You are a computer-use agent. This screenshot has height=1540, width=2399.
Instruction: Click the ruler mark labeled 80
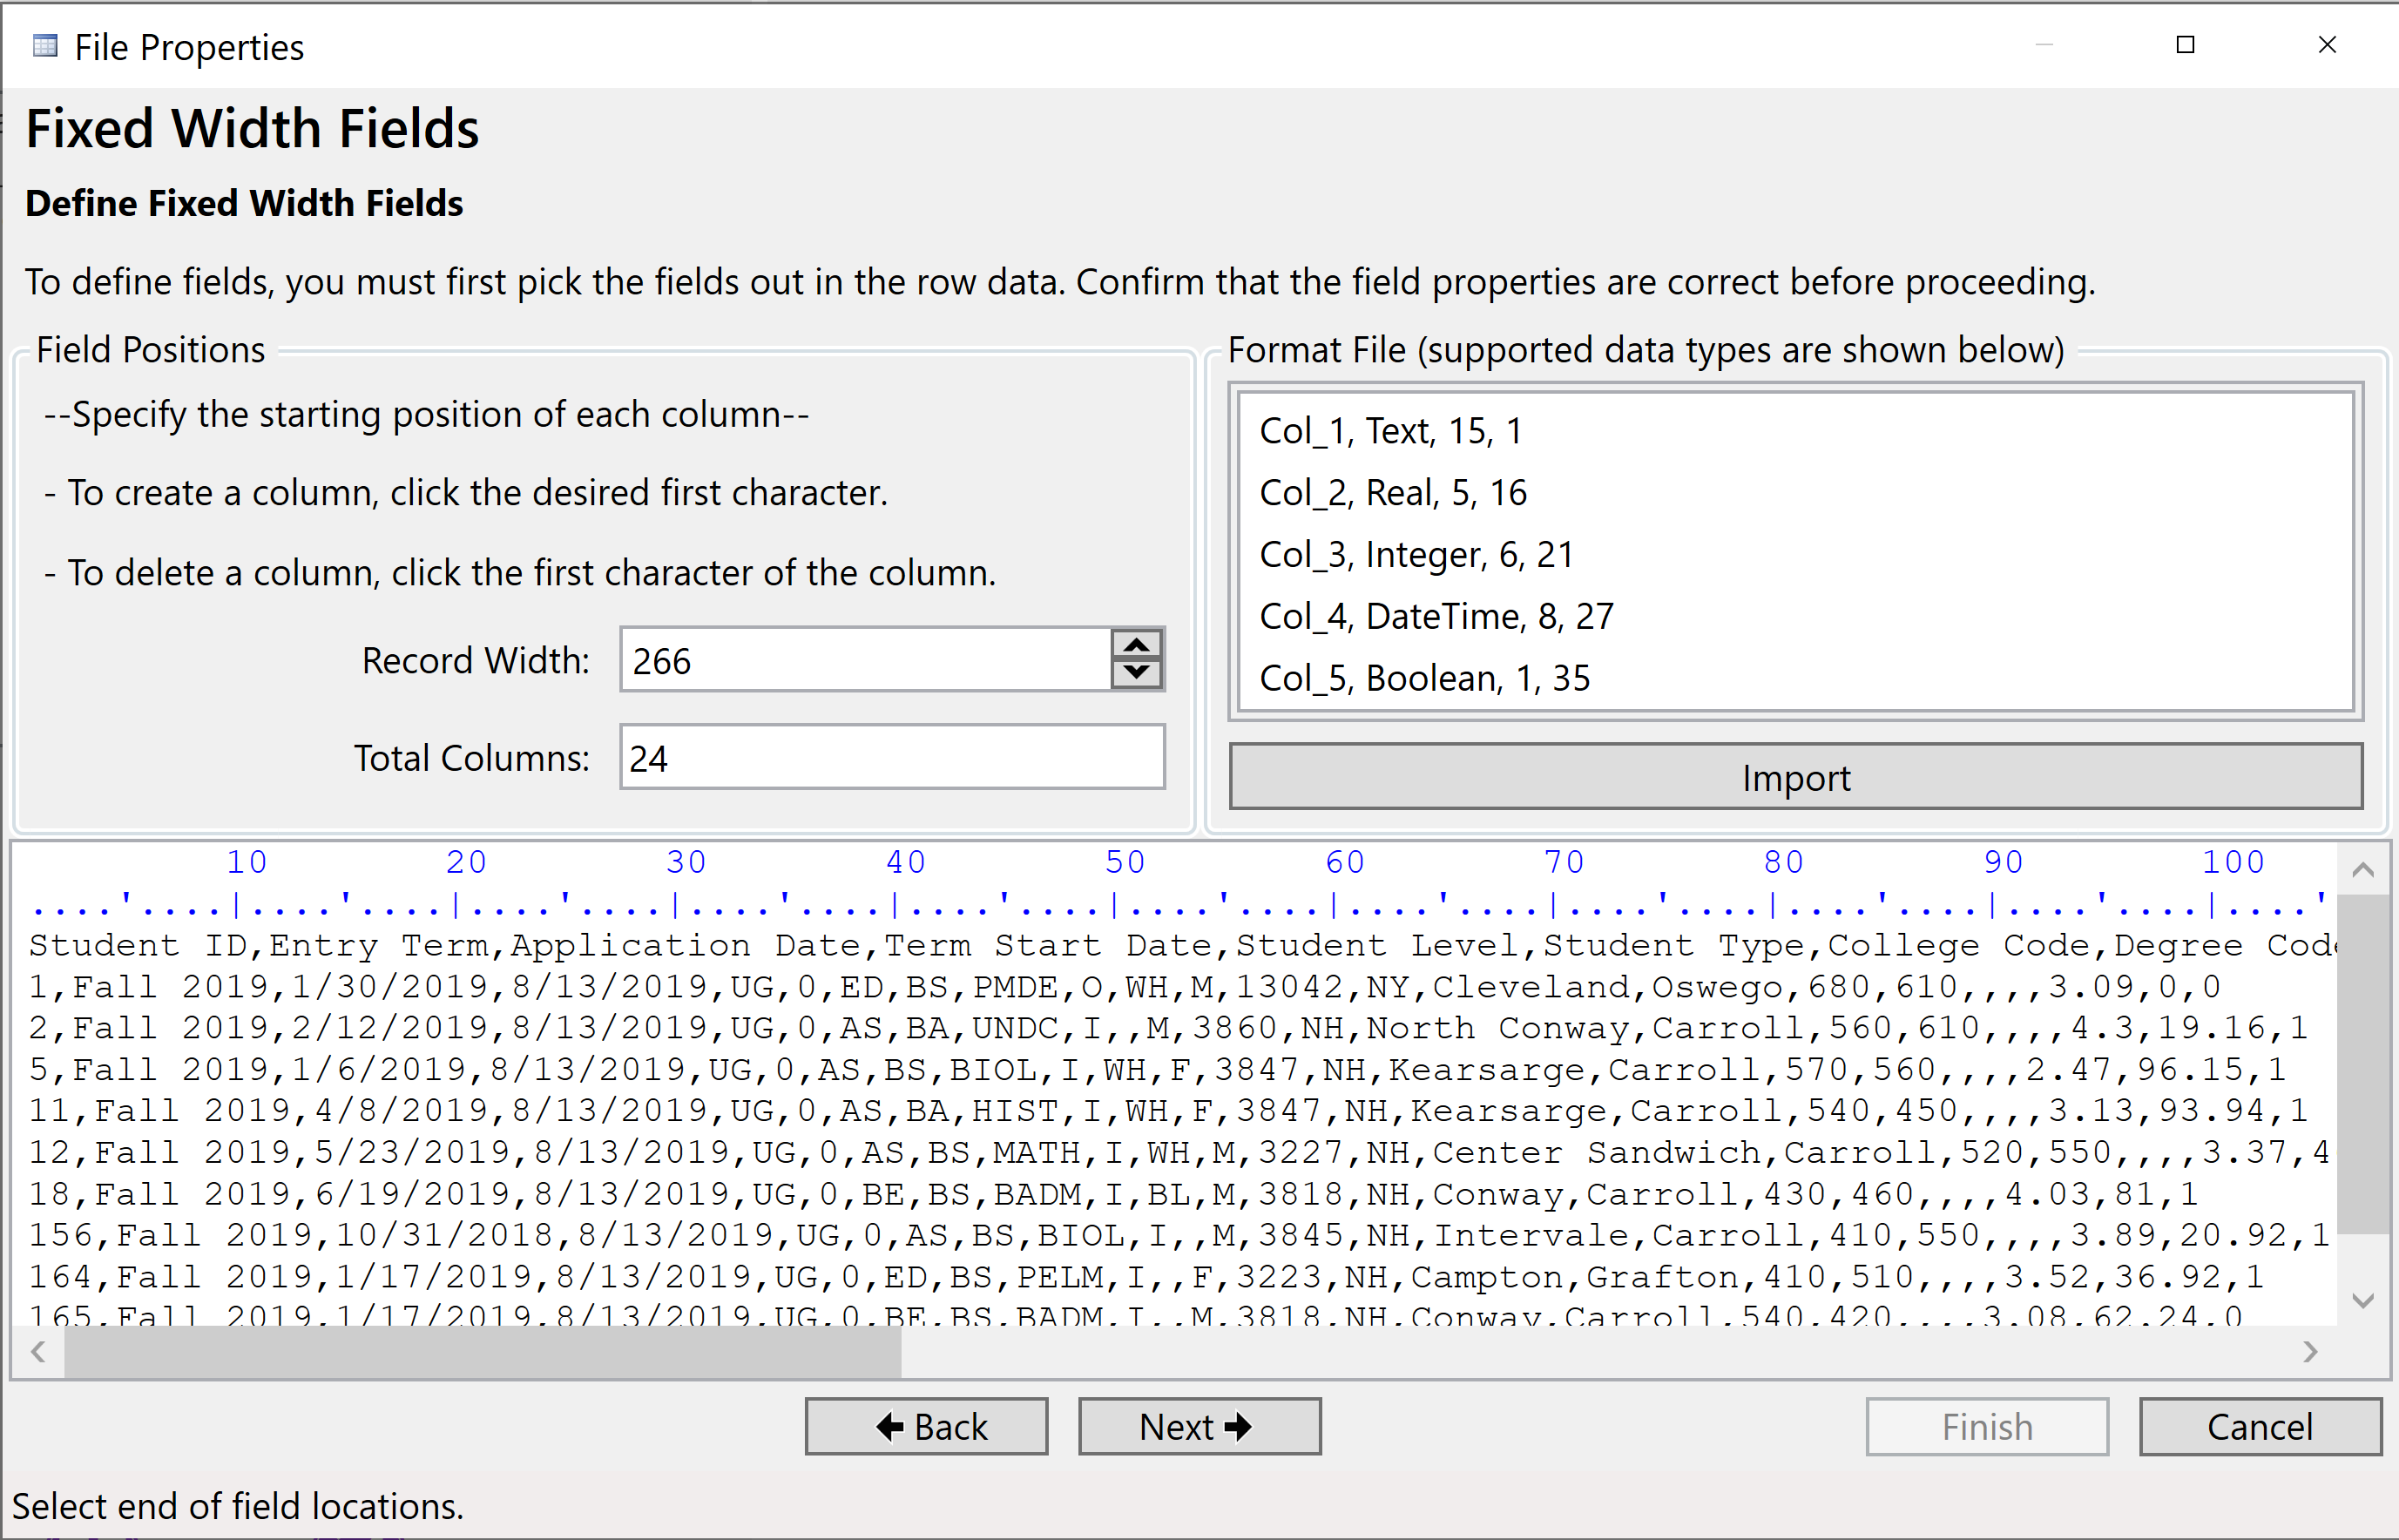point(1784,862)
